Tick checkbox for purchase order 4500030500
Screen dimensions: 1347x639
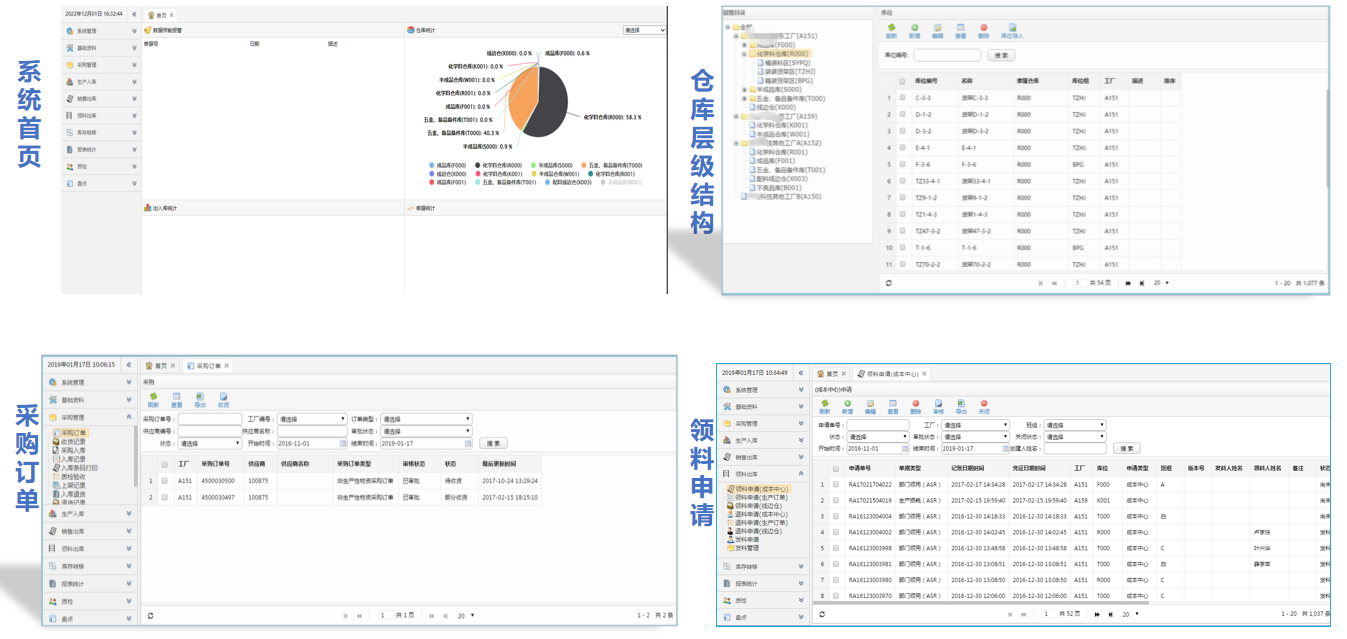[164, 481]
